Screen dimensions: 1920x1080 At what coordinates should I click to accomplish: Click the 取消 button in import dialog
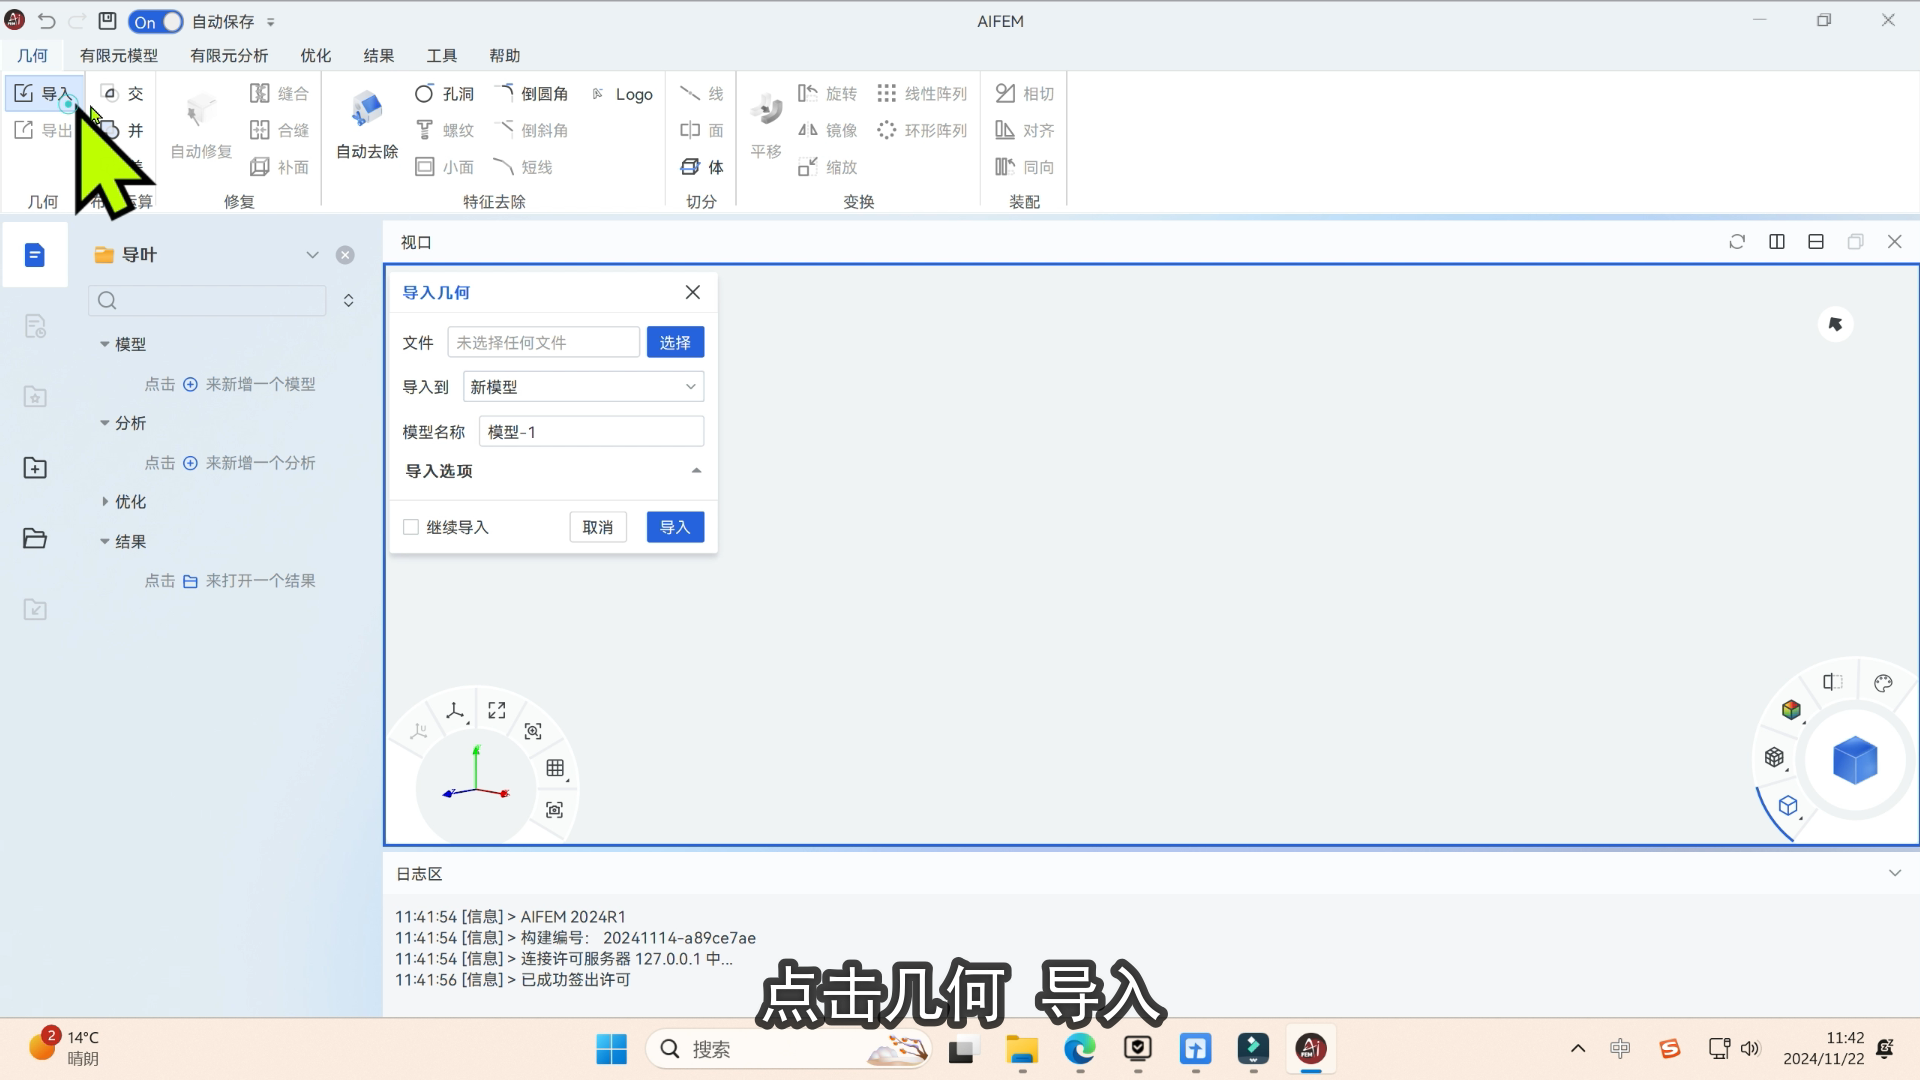coord(597,527)
